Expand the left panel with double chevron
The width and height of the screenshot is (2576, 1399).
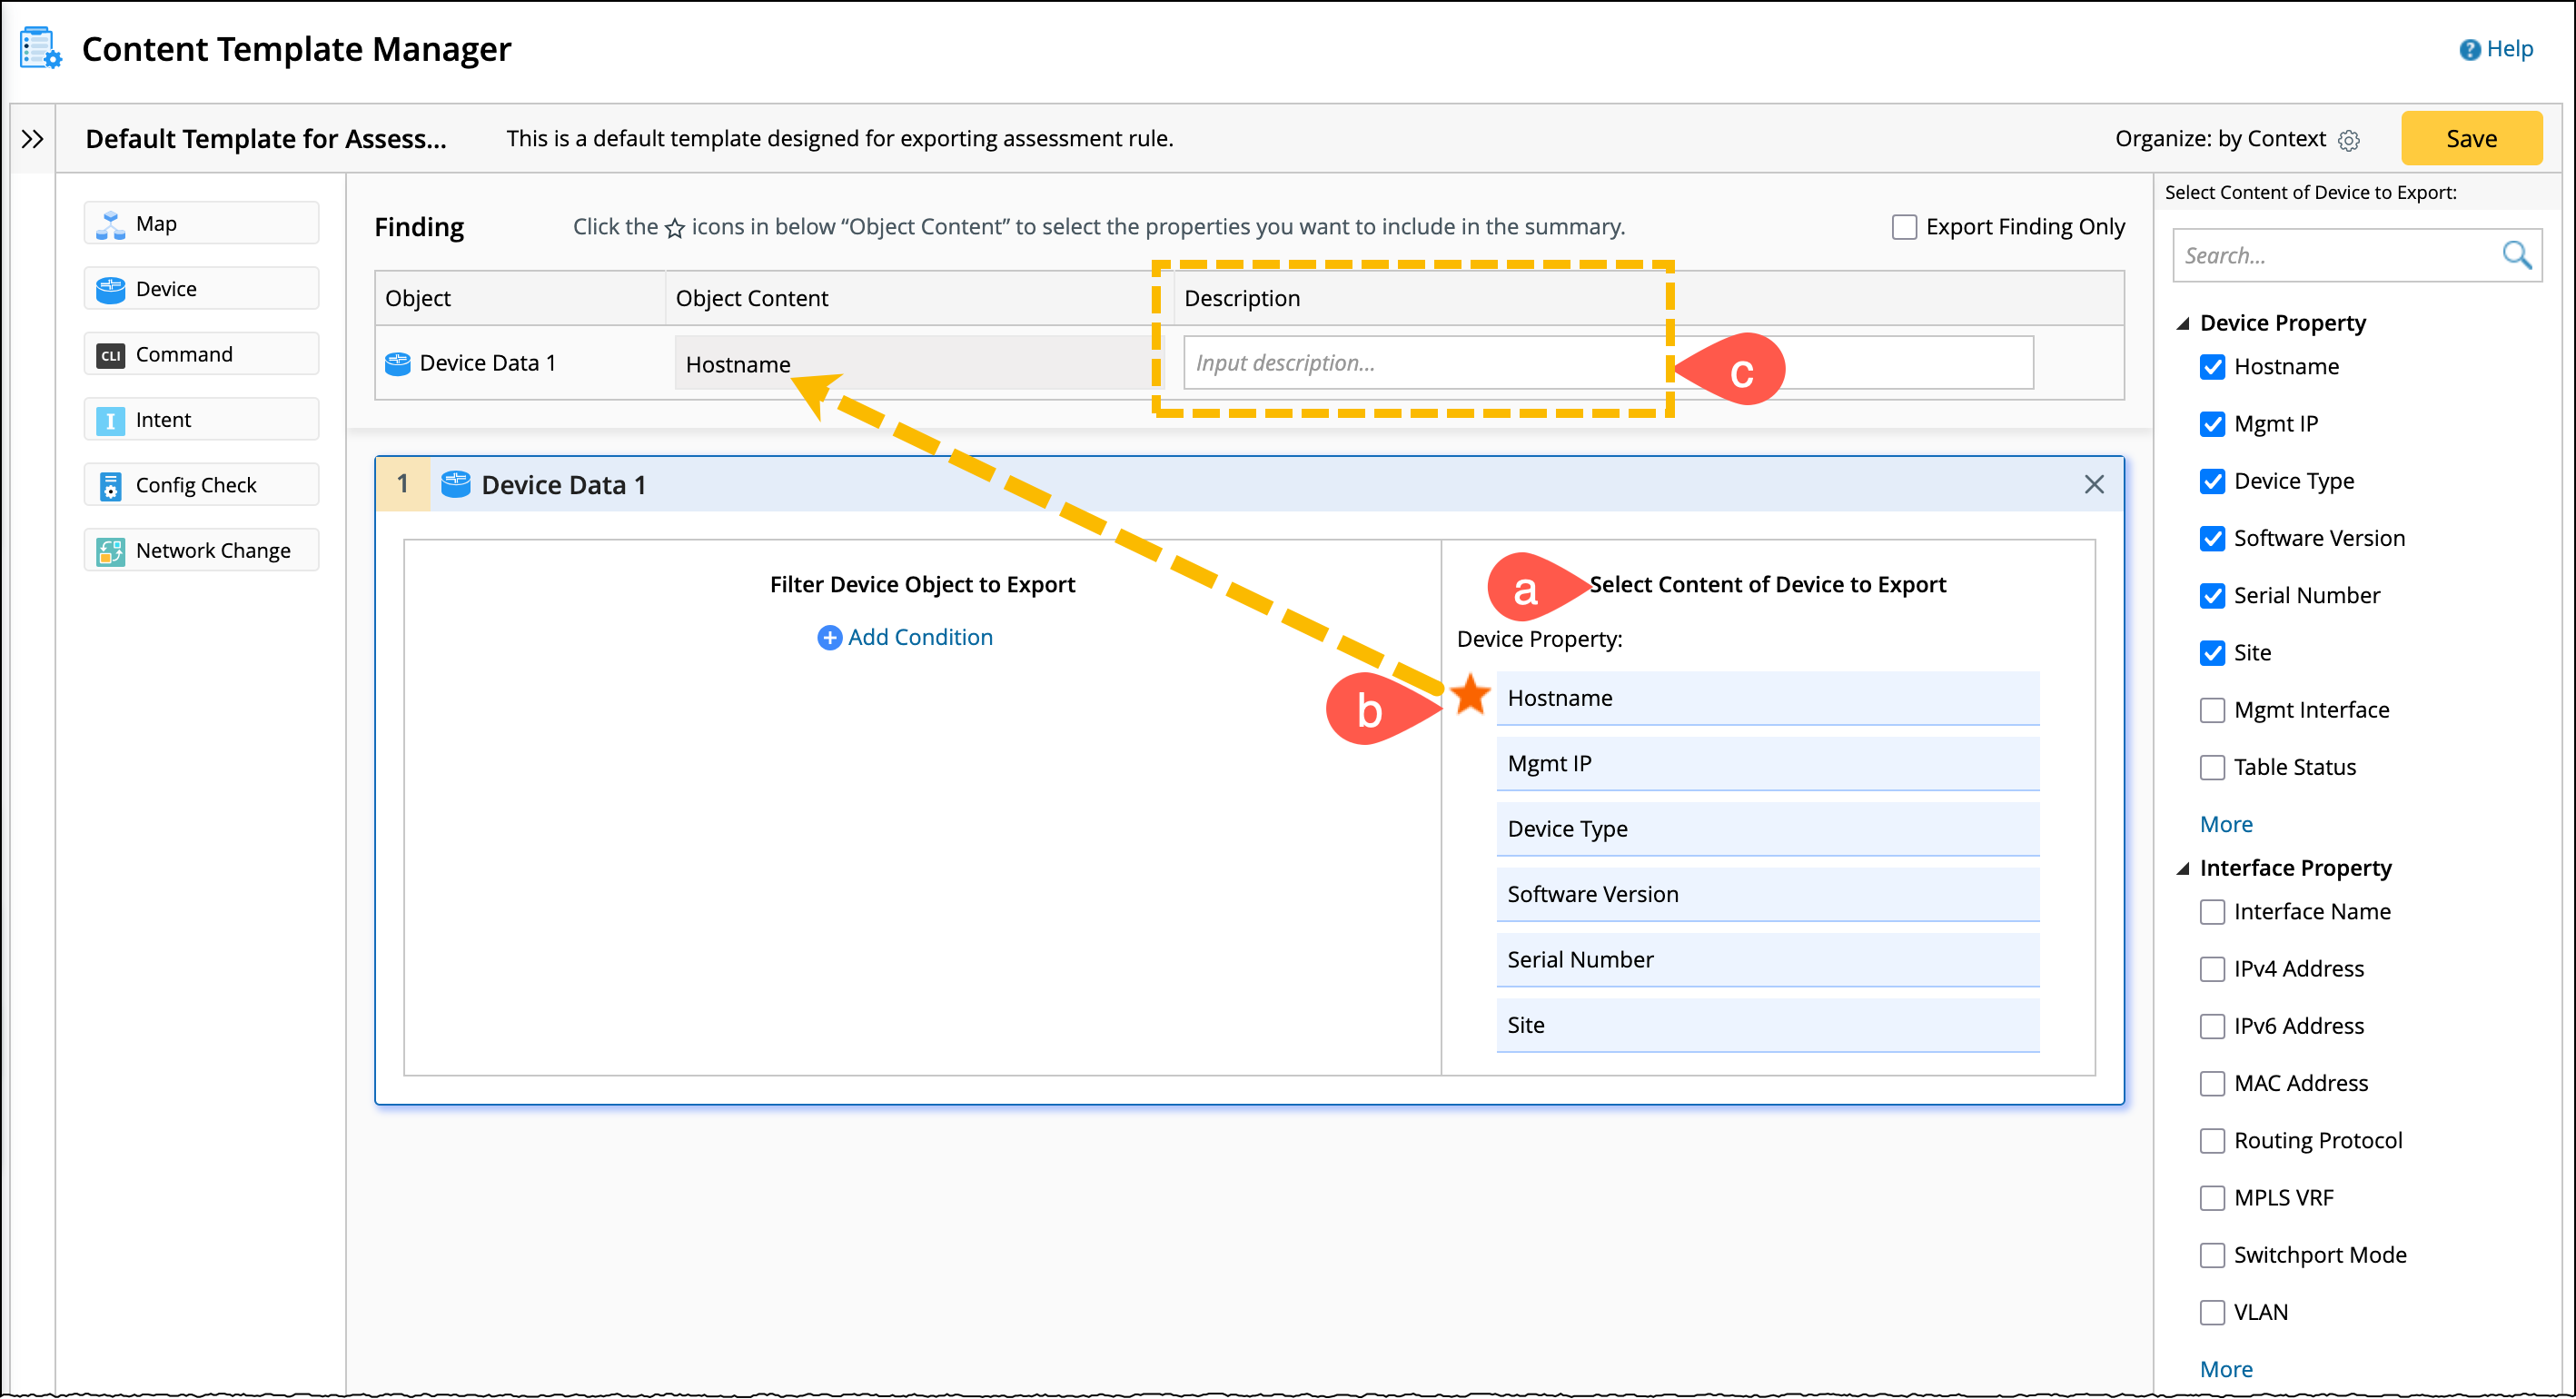(x=32, y=139)
